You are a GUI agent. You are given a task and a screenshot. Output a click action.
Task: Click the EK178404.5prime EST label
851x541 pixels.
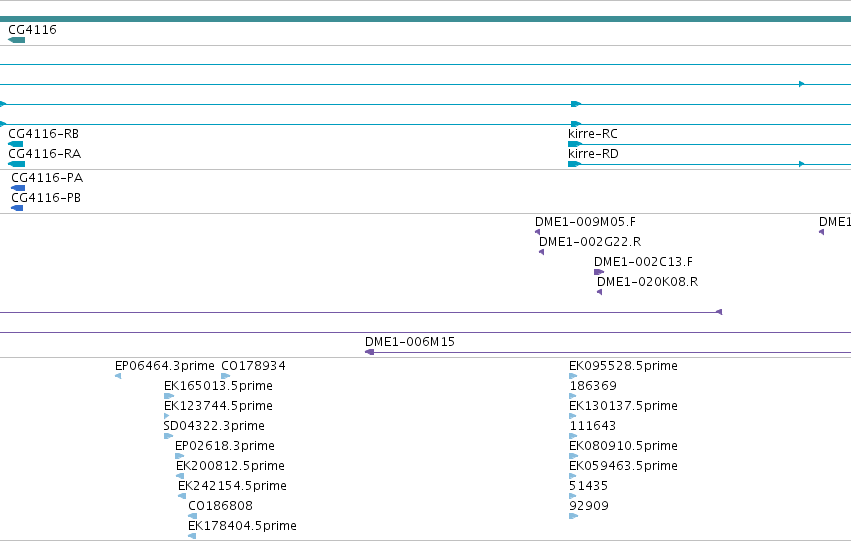(242, 525)
